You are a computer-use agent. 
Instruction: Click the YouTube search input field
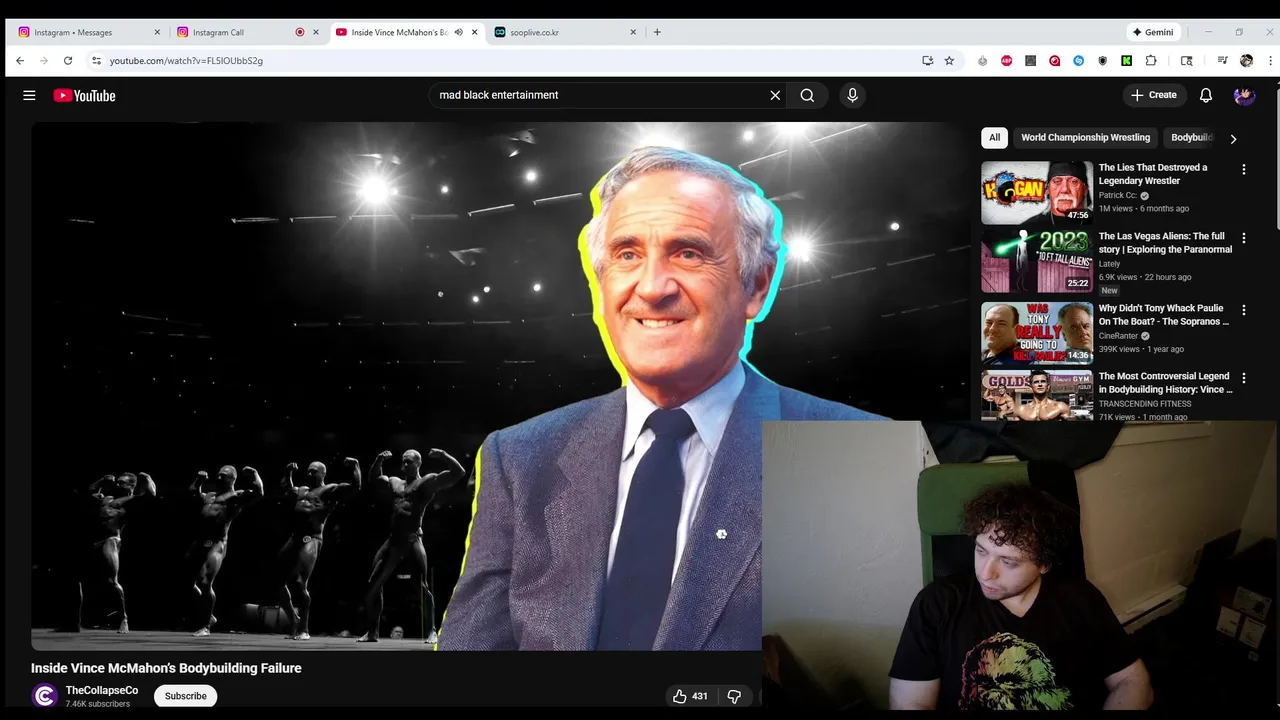click(x=598, y=95)
